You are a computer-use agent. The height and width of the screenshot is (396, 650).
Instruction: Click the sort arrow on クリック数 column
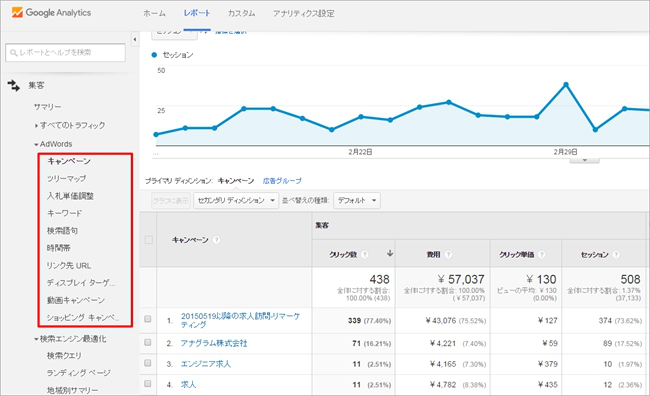click(x=390, y=253)
